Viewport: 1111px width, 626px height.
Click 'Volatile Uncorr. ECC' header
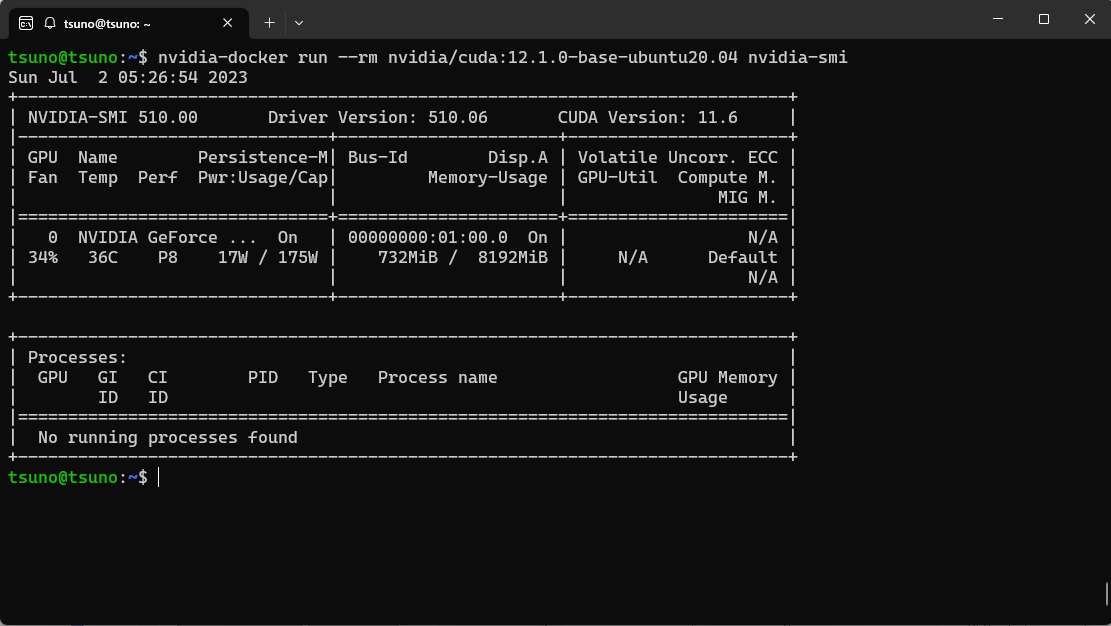point(677,157)
